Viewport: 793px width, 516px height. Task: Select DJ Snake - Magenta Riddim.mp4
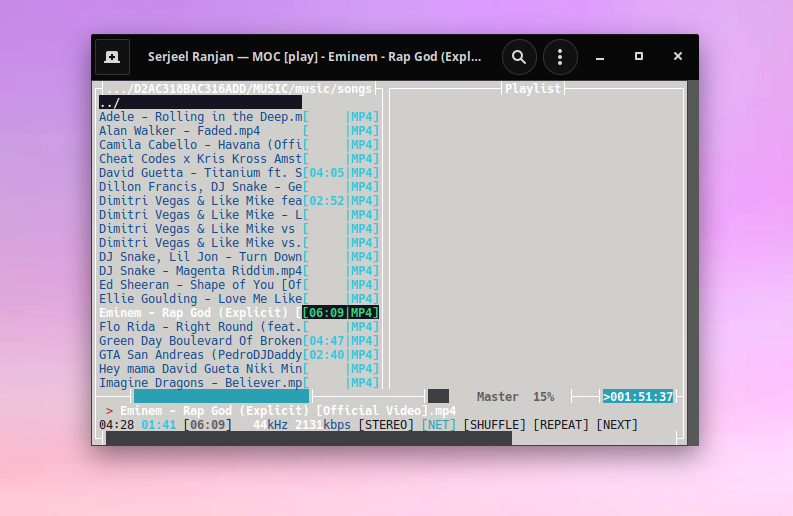pos(239,271)
